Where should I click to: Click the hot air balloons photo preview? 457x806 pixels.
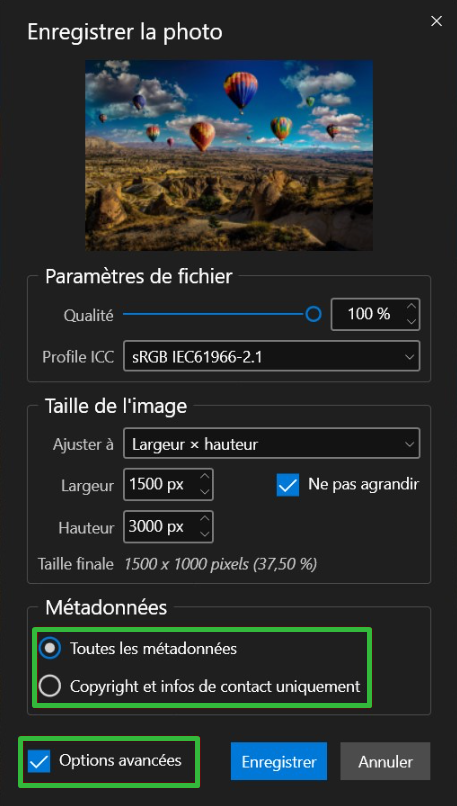click(x=229, y=155)
